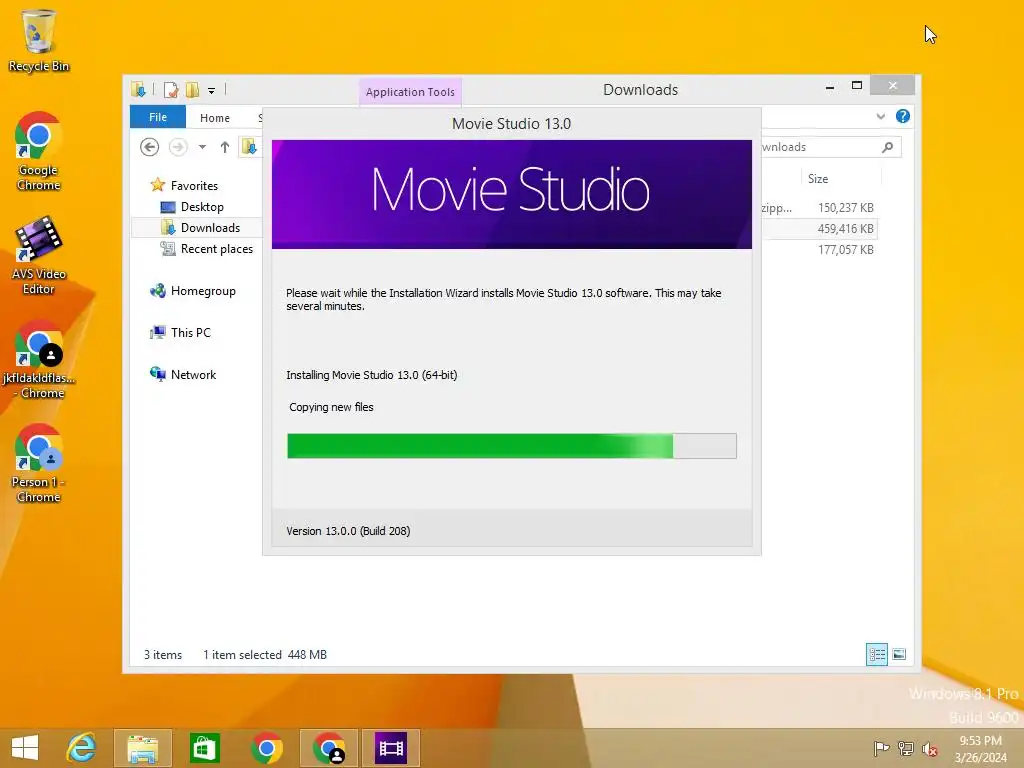Select the Application Tools contextual tab

(410, 92)
